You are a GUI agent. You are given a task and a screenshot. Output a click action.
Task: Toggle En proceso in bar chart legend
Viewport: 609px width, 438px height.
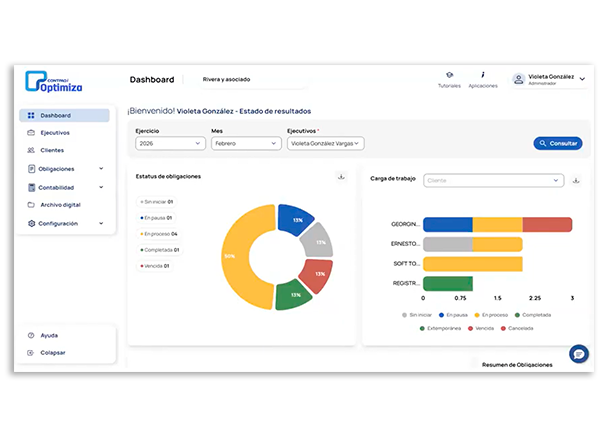[x=491, y=315]
